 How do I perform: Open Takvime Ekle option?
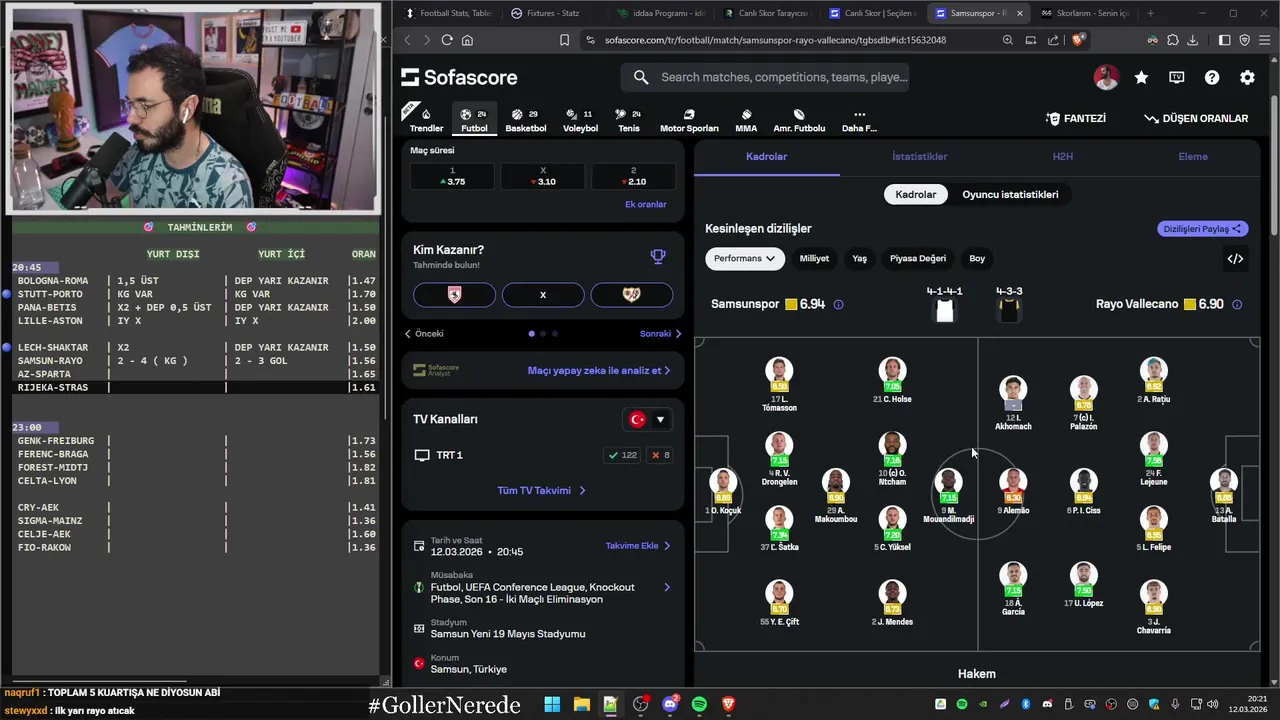pyautogui.click(x=638, y=546)
